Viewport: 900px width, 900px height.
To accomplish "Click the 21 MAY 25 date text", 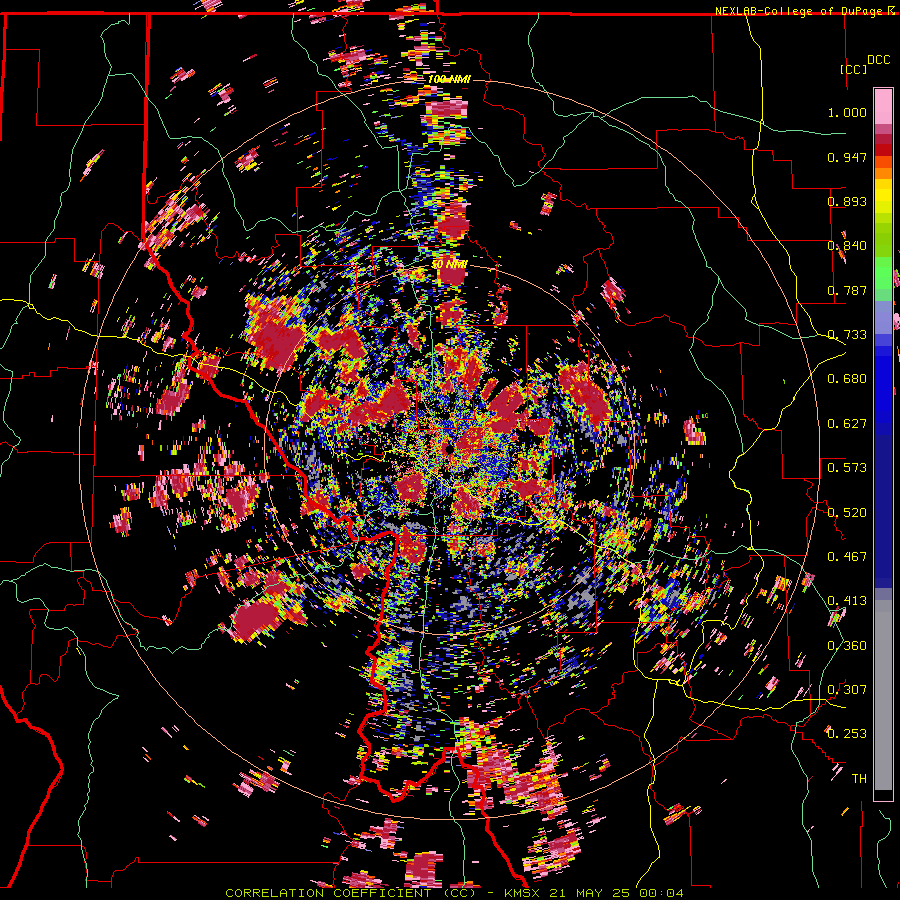I will tap(591, 893).
